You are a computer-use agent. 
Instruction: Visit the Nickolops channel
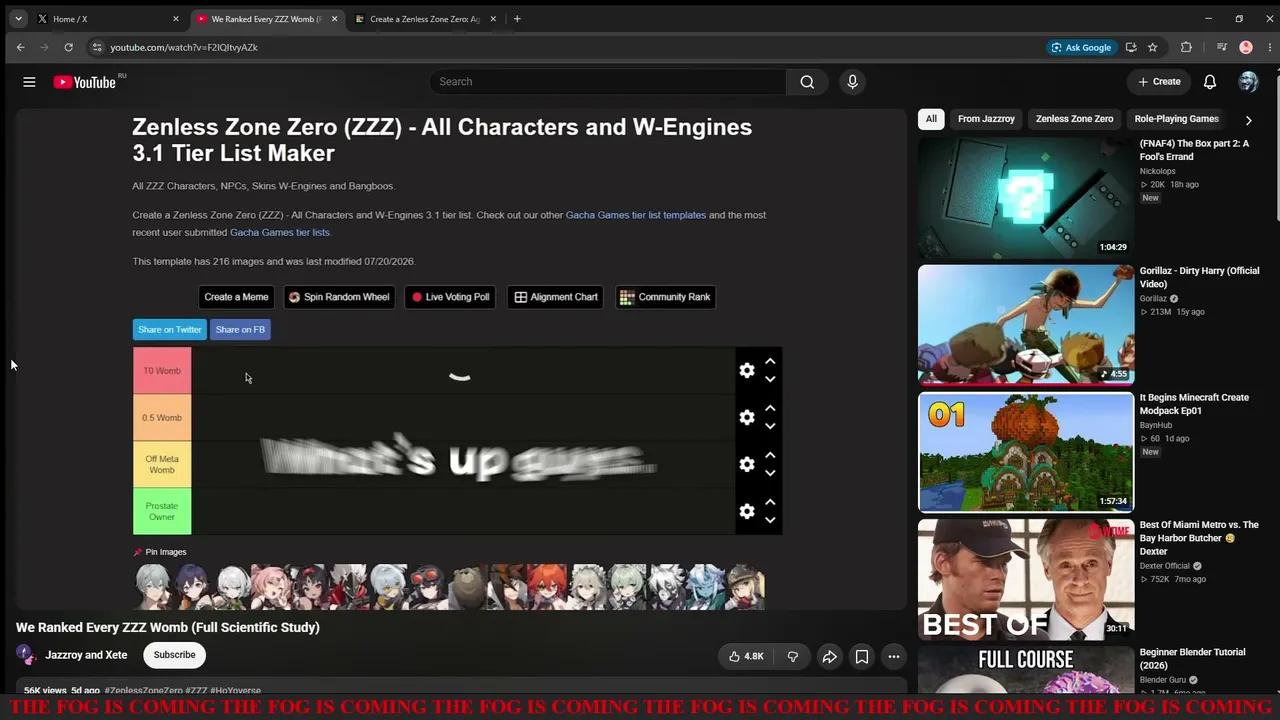[x=1158, y=171]
